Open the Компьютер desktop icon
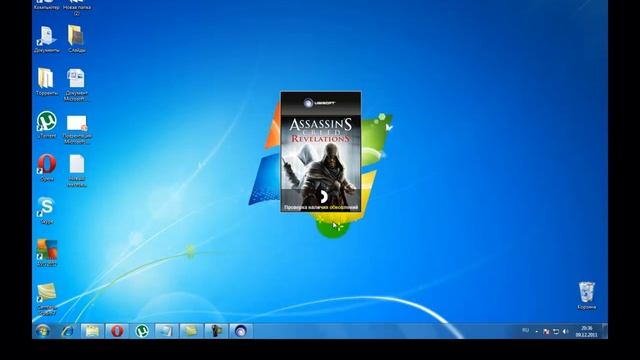Viewport: 640px width, 360px height. pos(47,5)
